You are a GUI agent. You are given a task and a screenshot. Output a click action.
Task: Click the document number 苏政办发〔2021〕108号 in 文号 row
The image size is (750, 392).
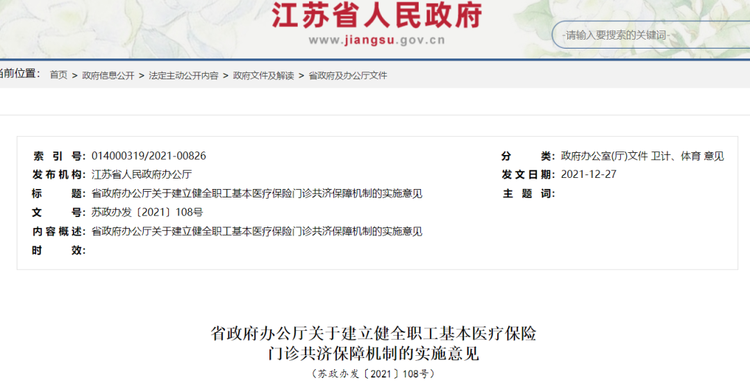click(x=147, y=212)
